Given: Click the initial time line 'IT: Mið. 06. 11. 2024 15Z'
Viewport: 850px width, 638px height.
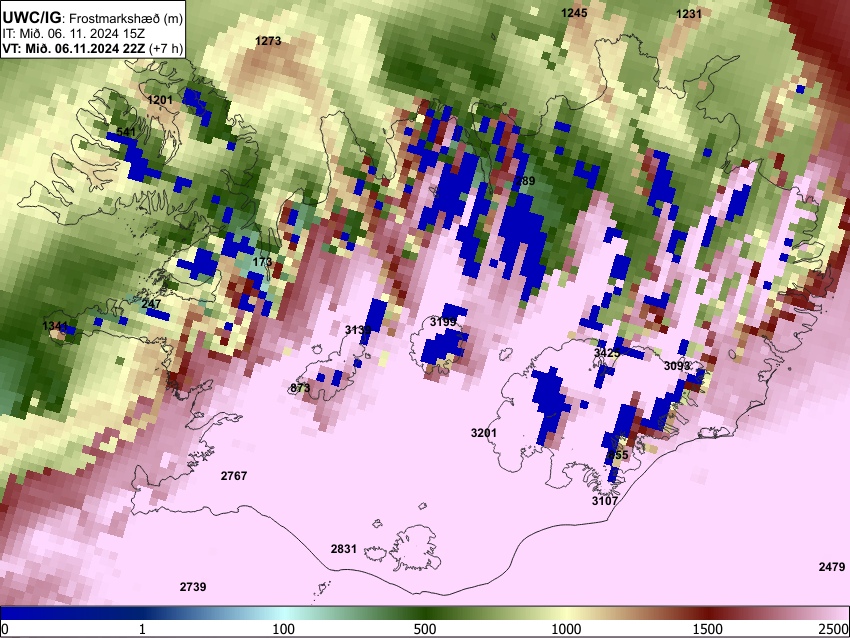Looking at the screenshot, I should point(76,34).
